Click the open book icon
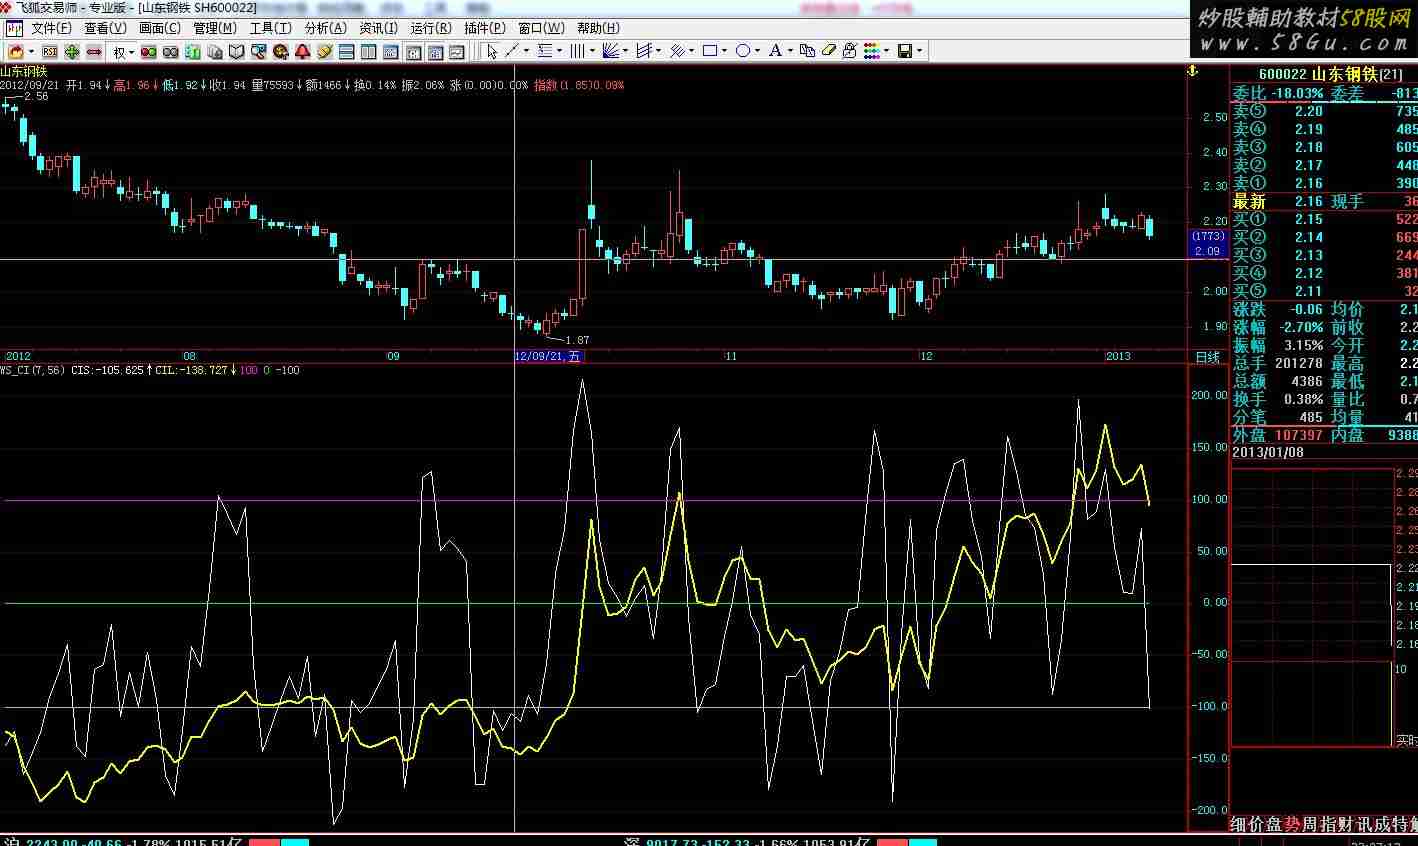Image resolution: width=1418 pixels, height=846 pixels. 236,51
